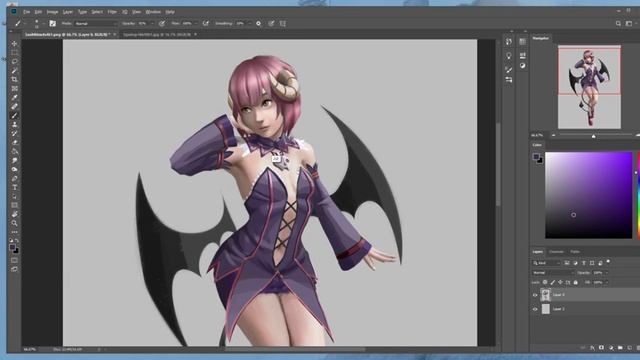Filter layers by pixel layers icon

(567, 263)
